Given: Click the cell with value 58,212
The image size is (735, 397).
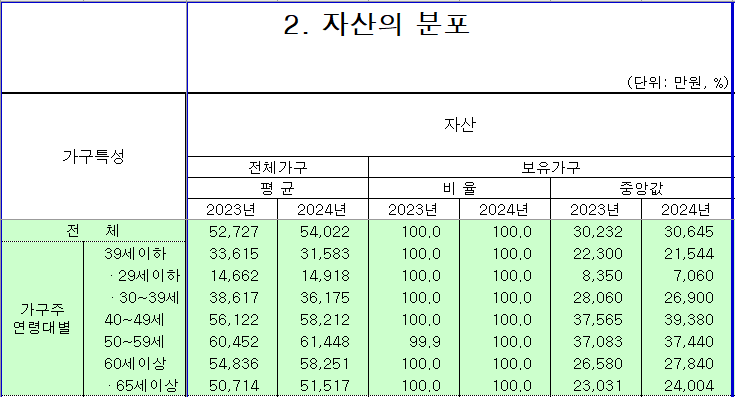Looking at the screenshot, I should point(323,320).
